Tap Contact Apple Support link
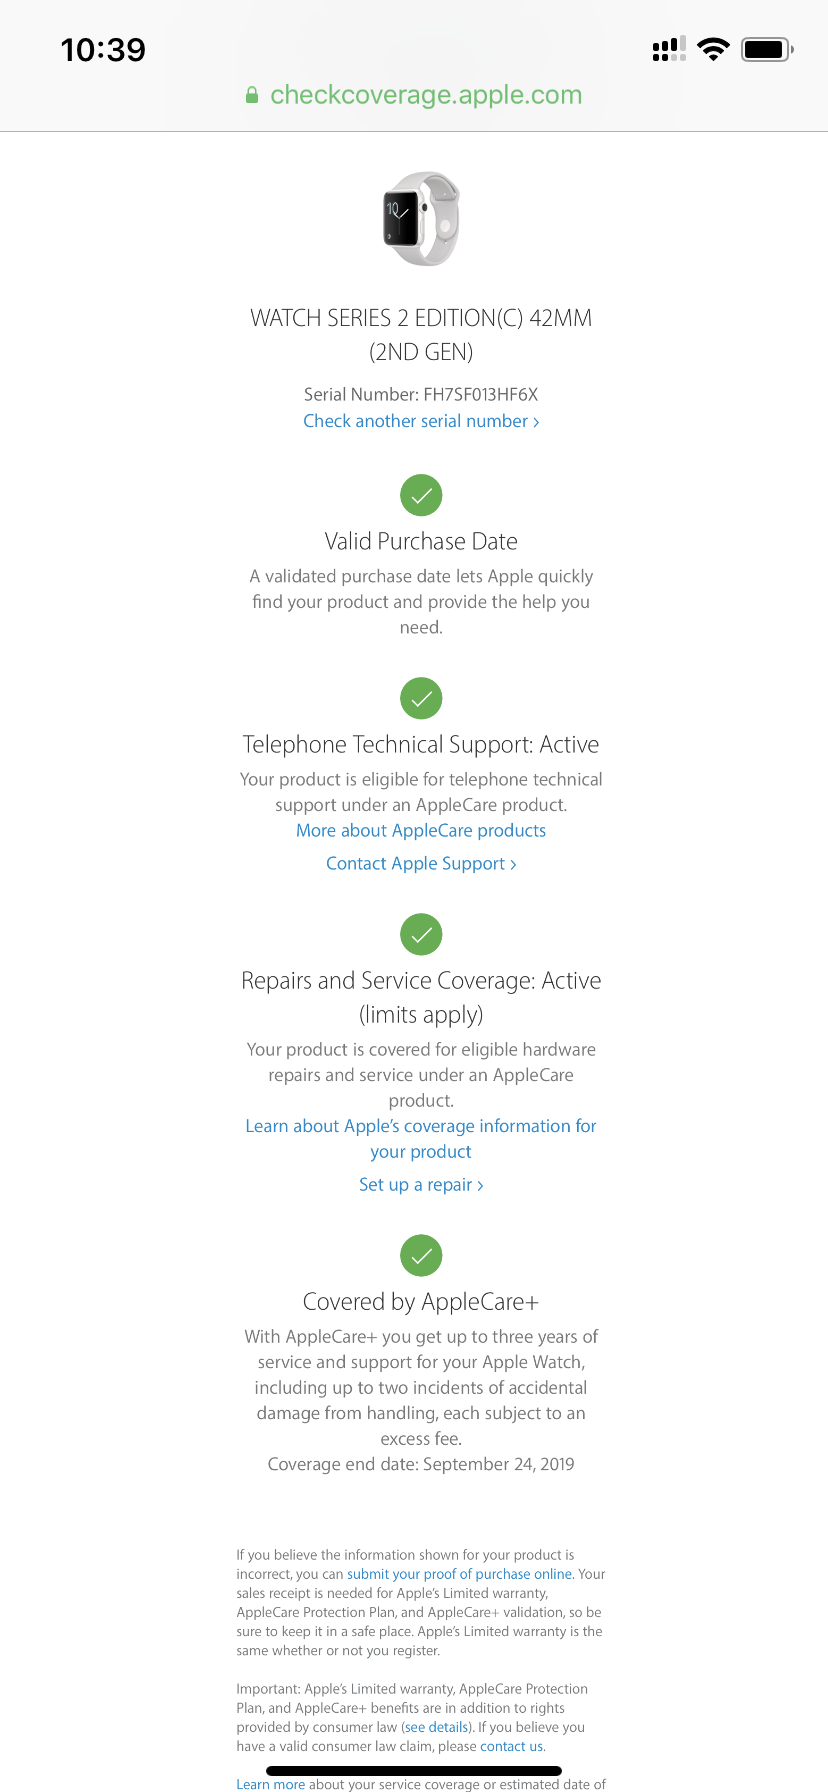The width and height of the screenshot is (828, 1792). [x=421, y=863]
